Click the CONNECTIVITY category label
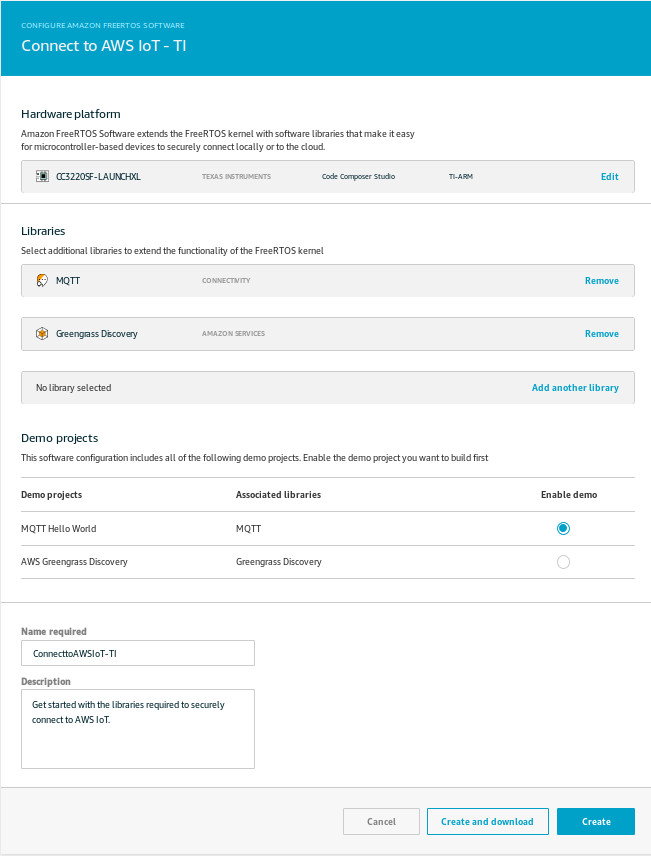Viewport: 651px width, 856px height. click(x=226, y=281)
